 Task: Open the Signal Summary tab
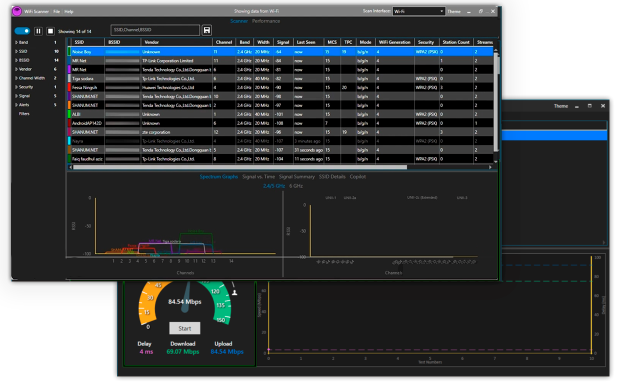297,177
